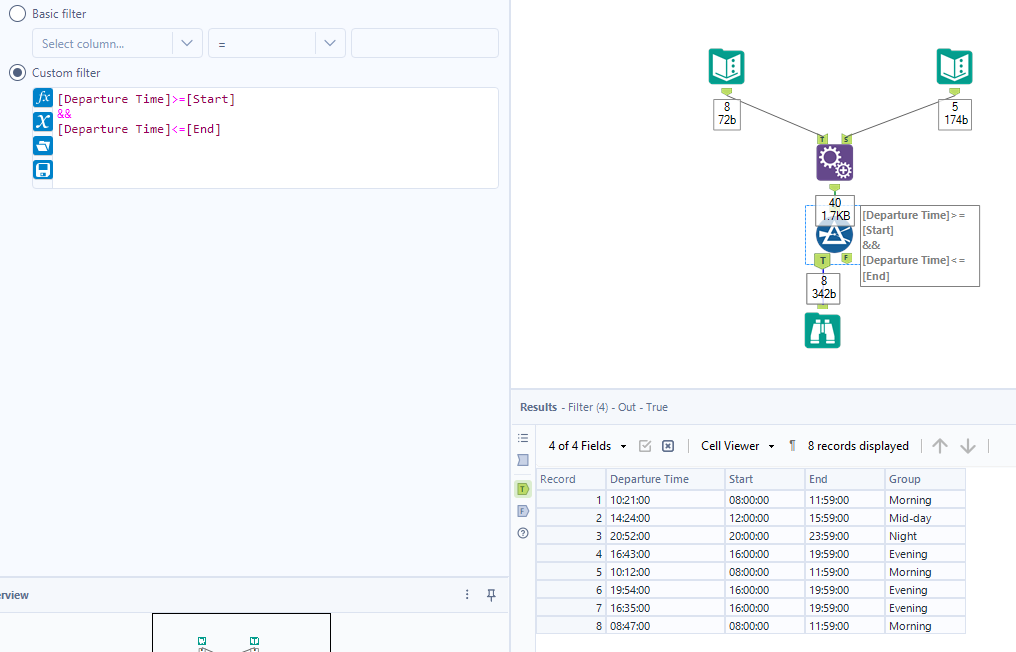The width and height of the screenshot is (1016, 652).
Task: Click the deselect all fields button
Action: (x=667, y=446)
